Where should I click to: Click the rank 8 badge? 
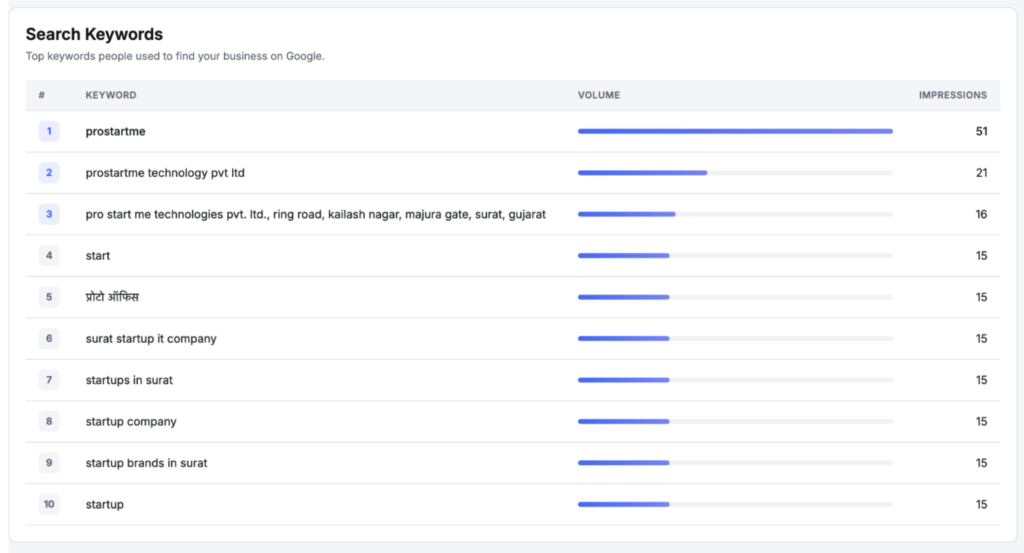click(49, 422)
